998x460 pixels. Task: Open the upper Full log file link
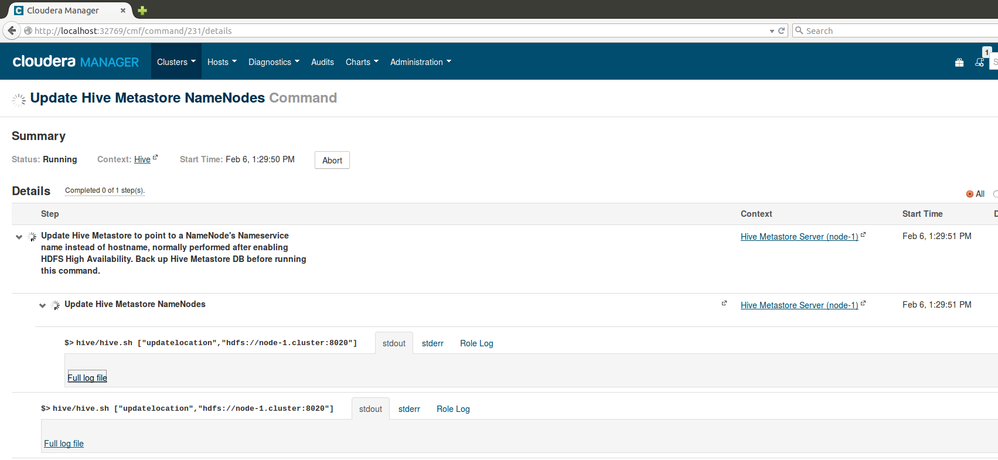[87, 378]
